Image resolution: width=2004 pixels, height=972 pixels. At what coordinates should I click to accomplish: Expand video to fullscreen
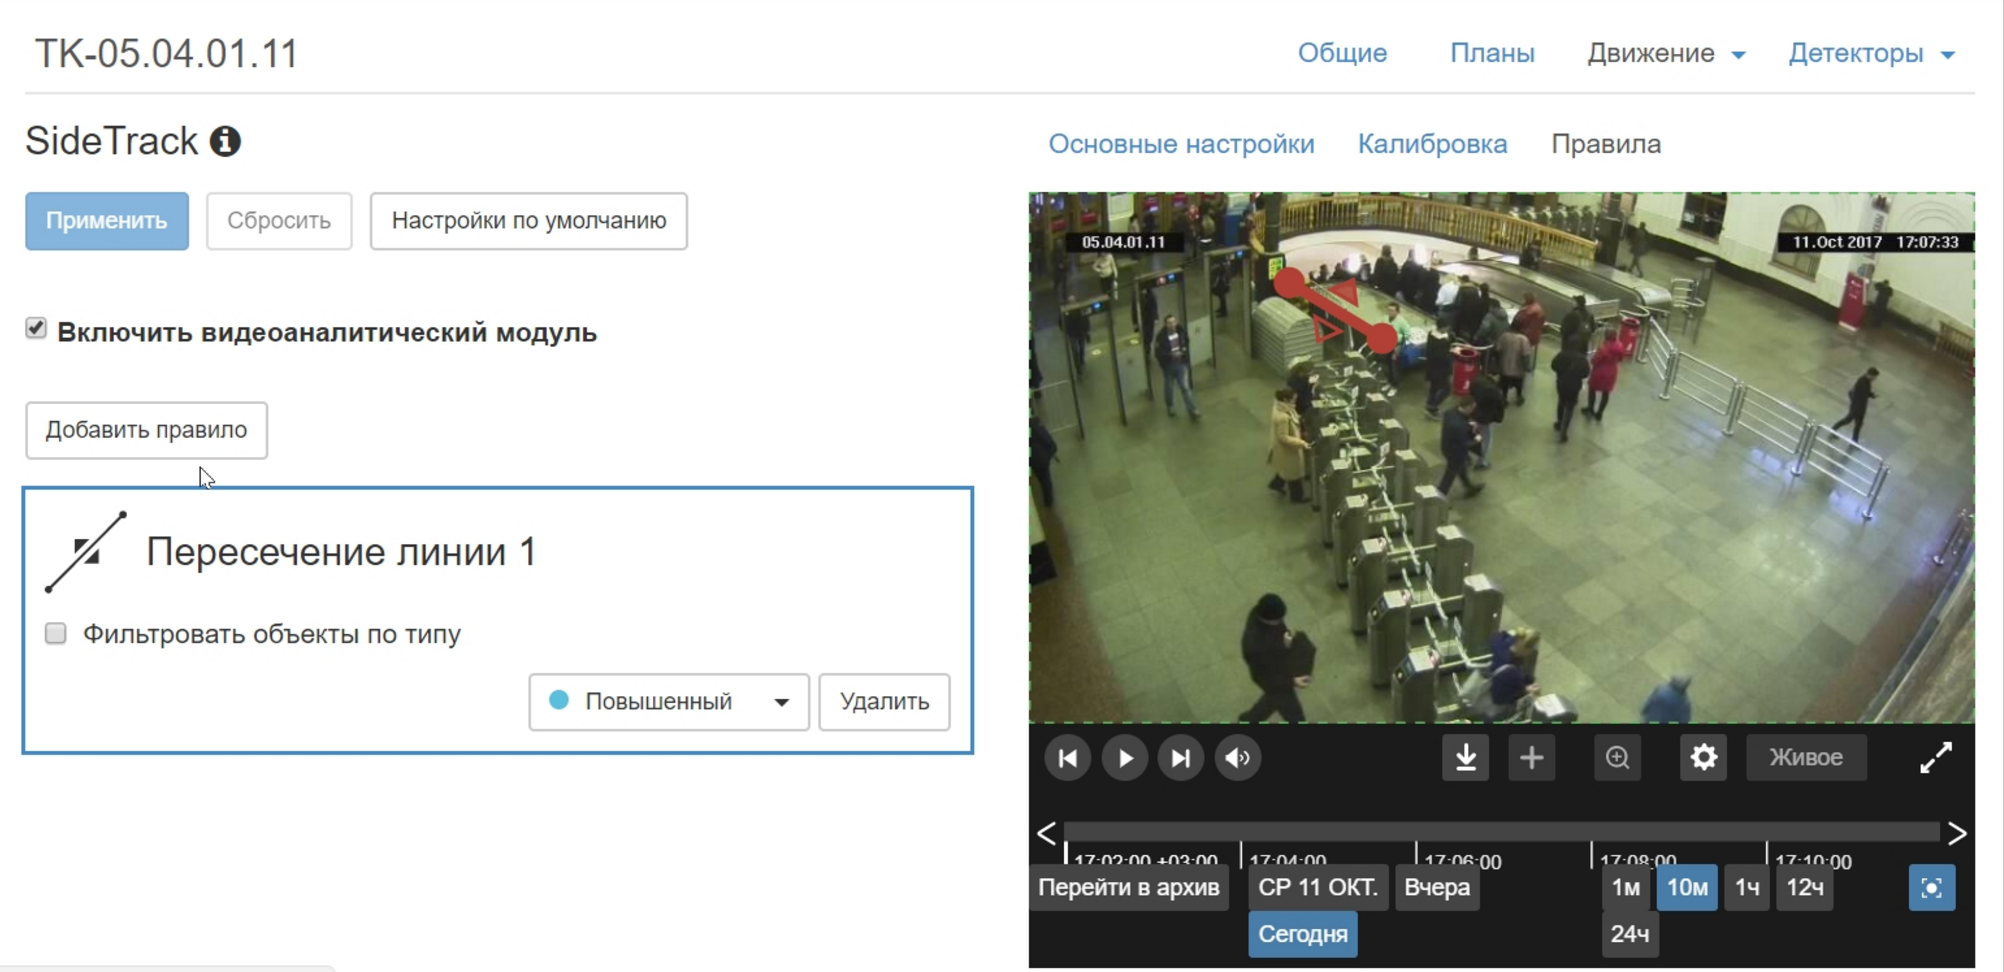click(x=1936, y=758)
